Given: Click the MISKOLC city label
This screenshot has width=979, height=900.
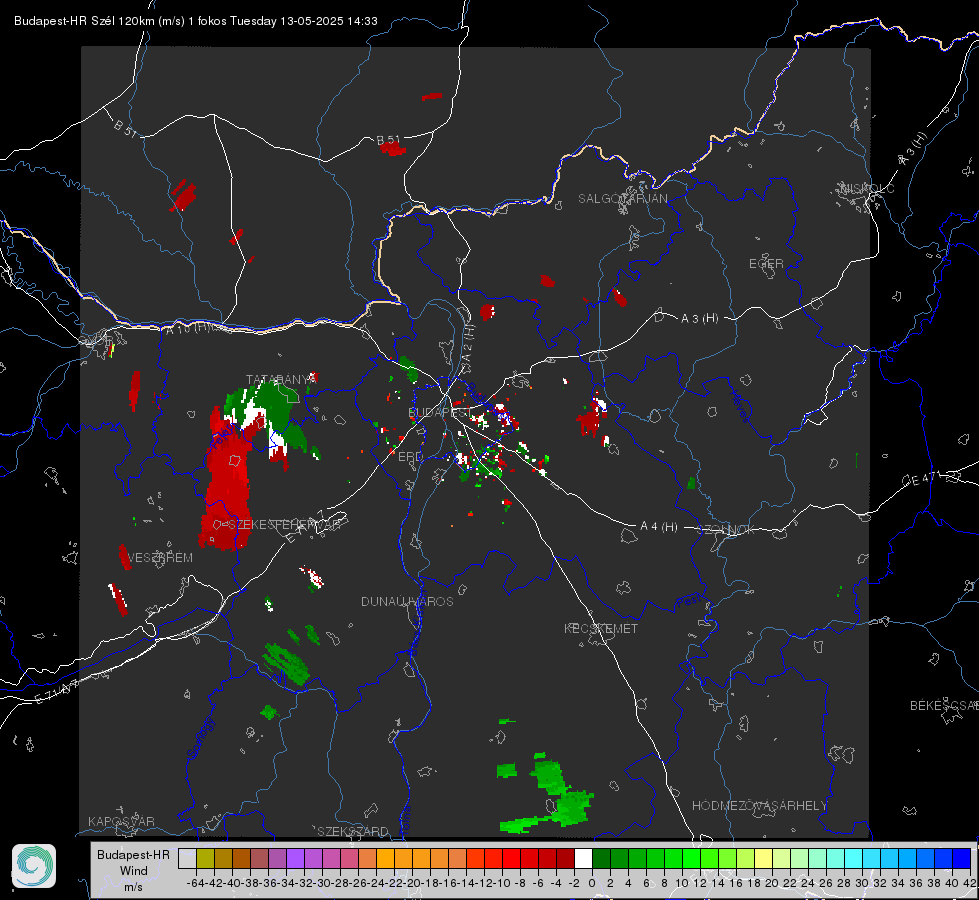Looking at the screenshot, I should tap(867, 188).
